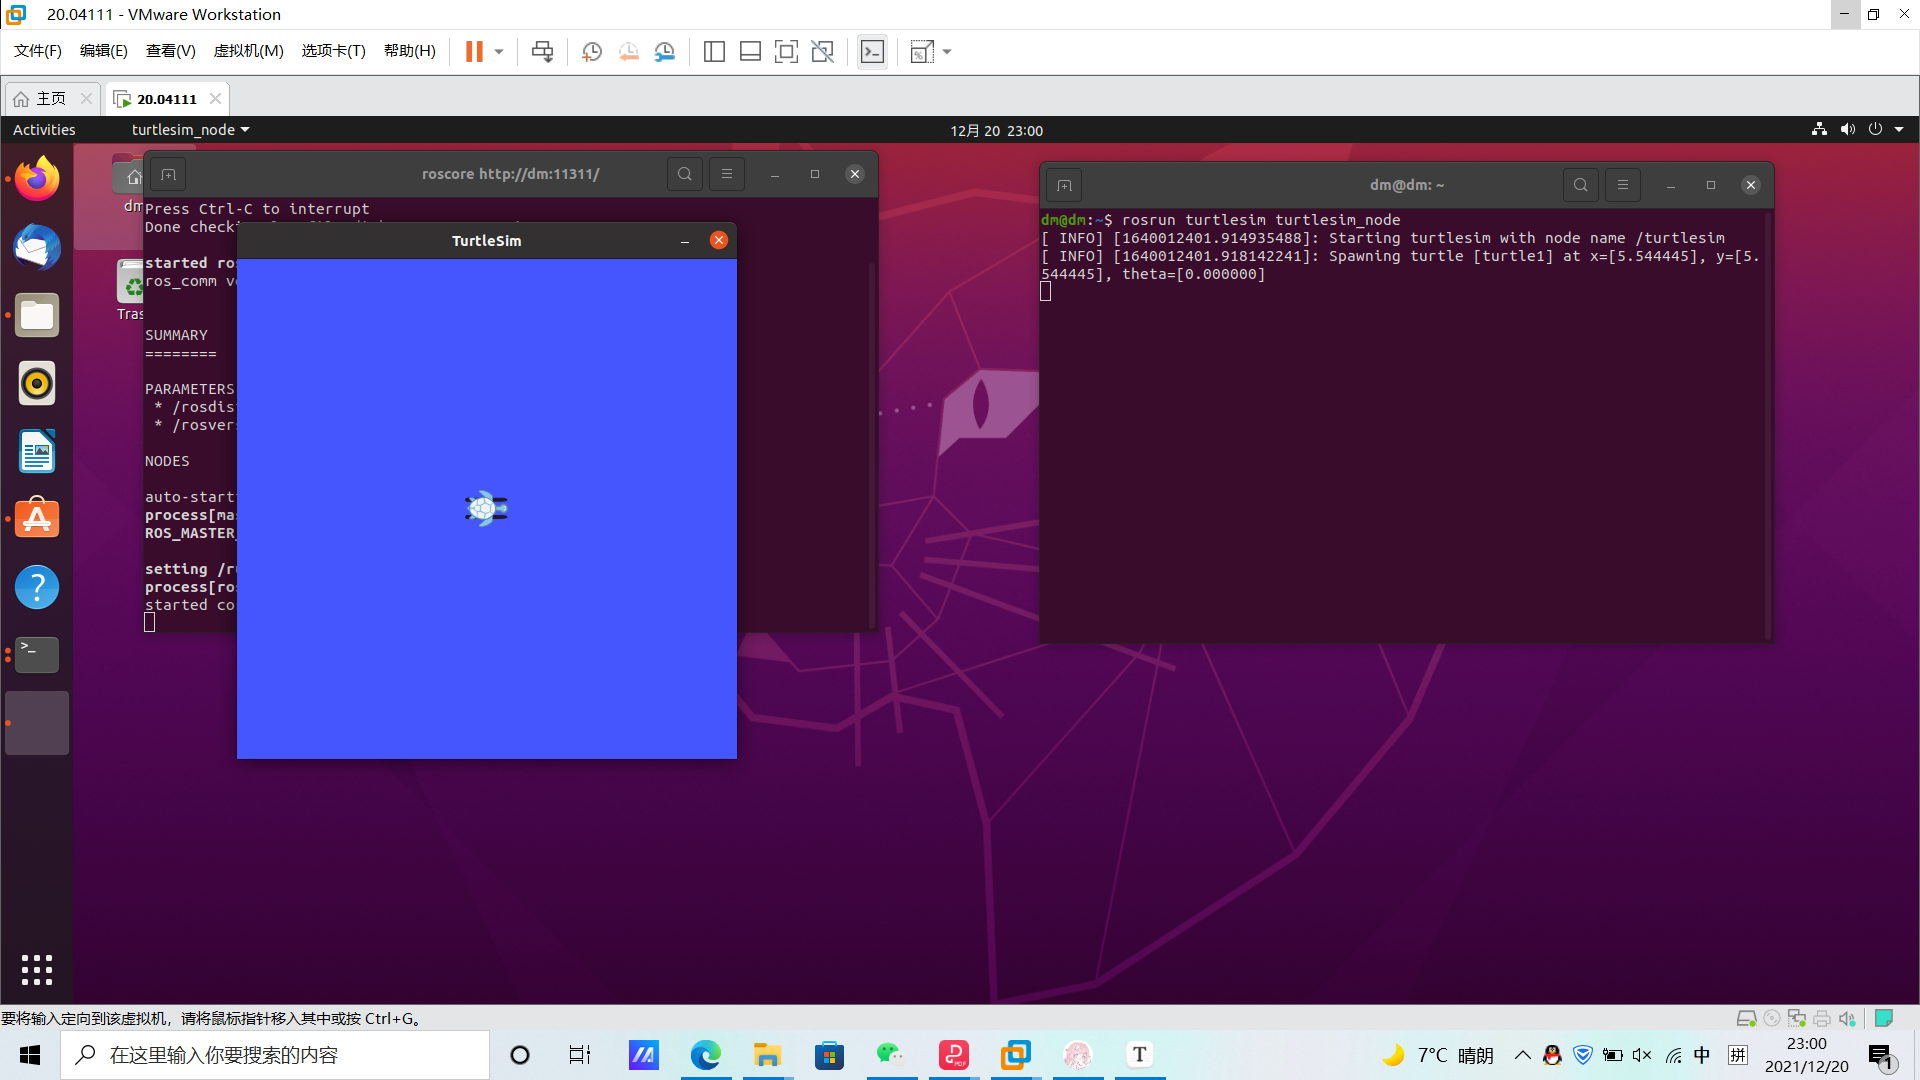The height and width of the screenshot is (1080, 1920).
Task: Open the hamburger menu in the roscore window
Action: pos(727,173)
